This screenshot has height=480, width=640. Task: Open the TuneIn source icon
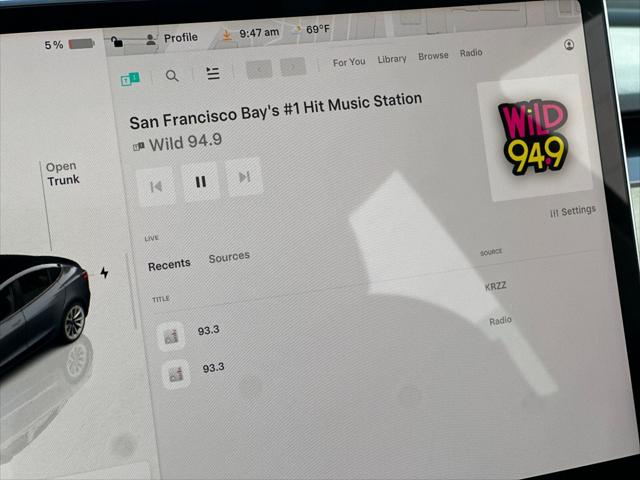click(130, 79)
